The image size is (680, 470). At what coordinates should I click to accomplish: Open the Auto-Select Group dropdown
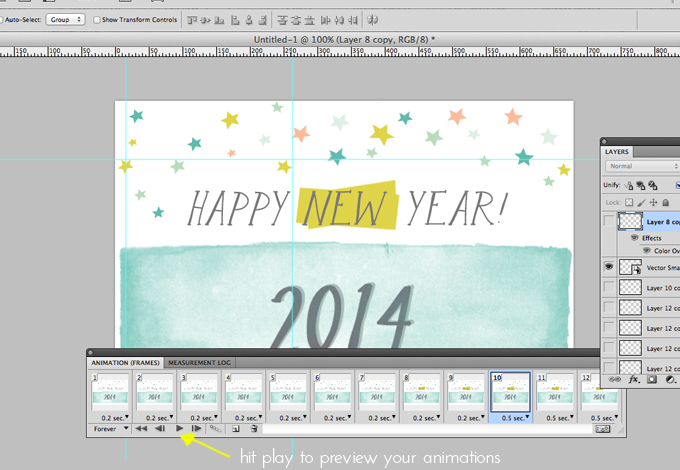(x=65, y=20)
